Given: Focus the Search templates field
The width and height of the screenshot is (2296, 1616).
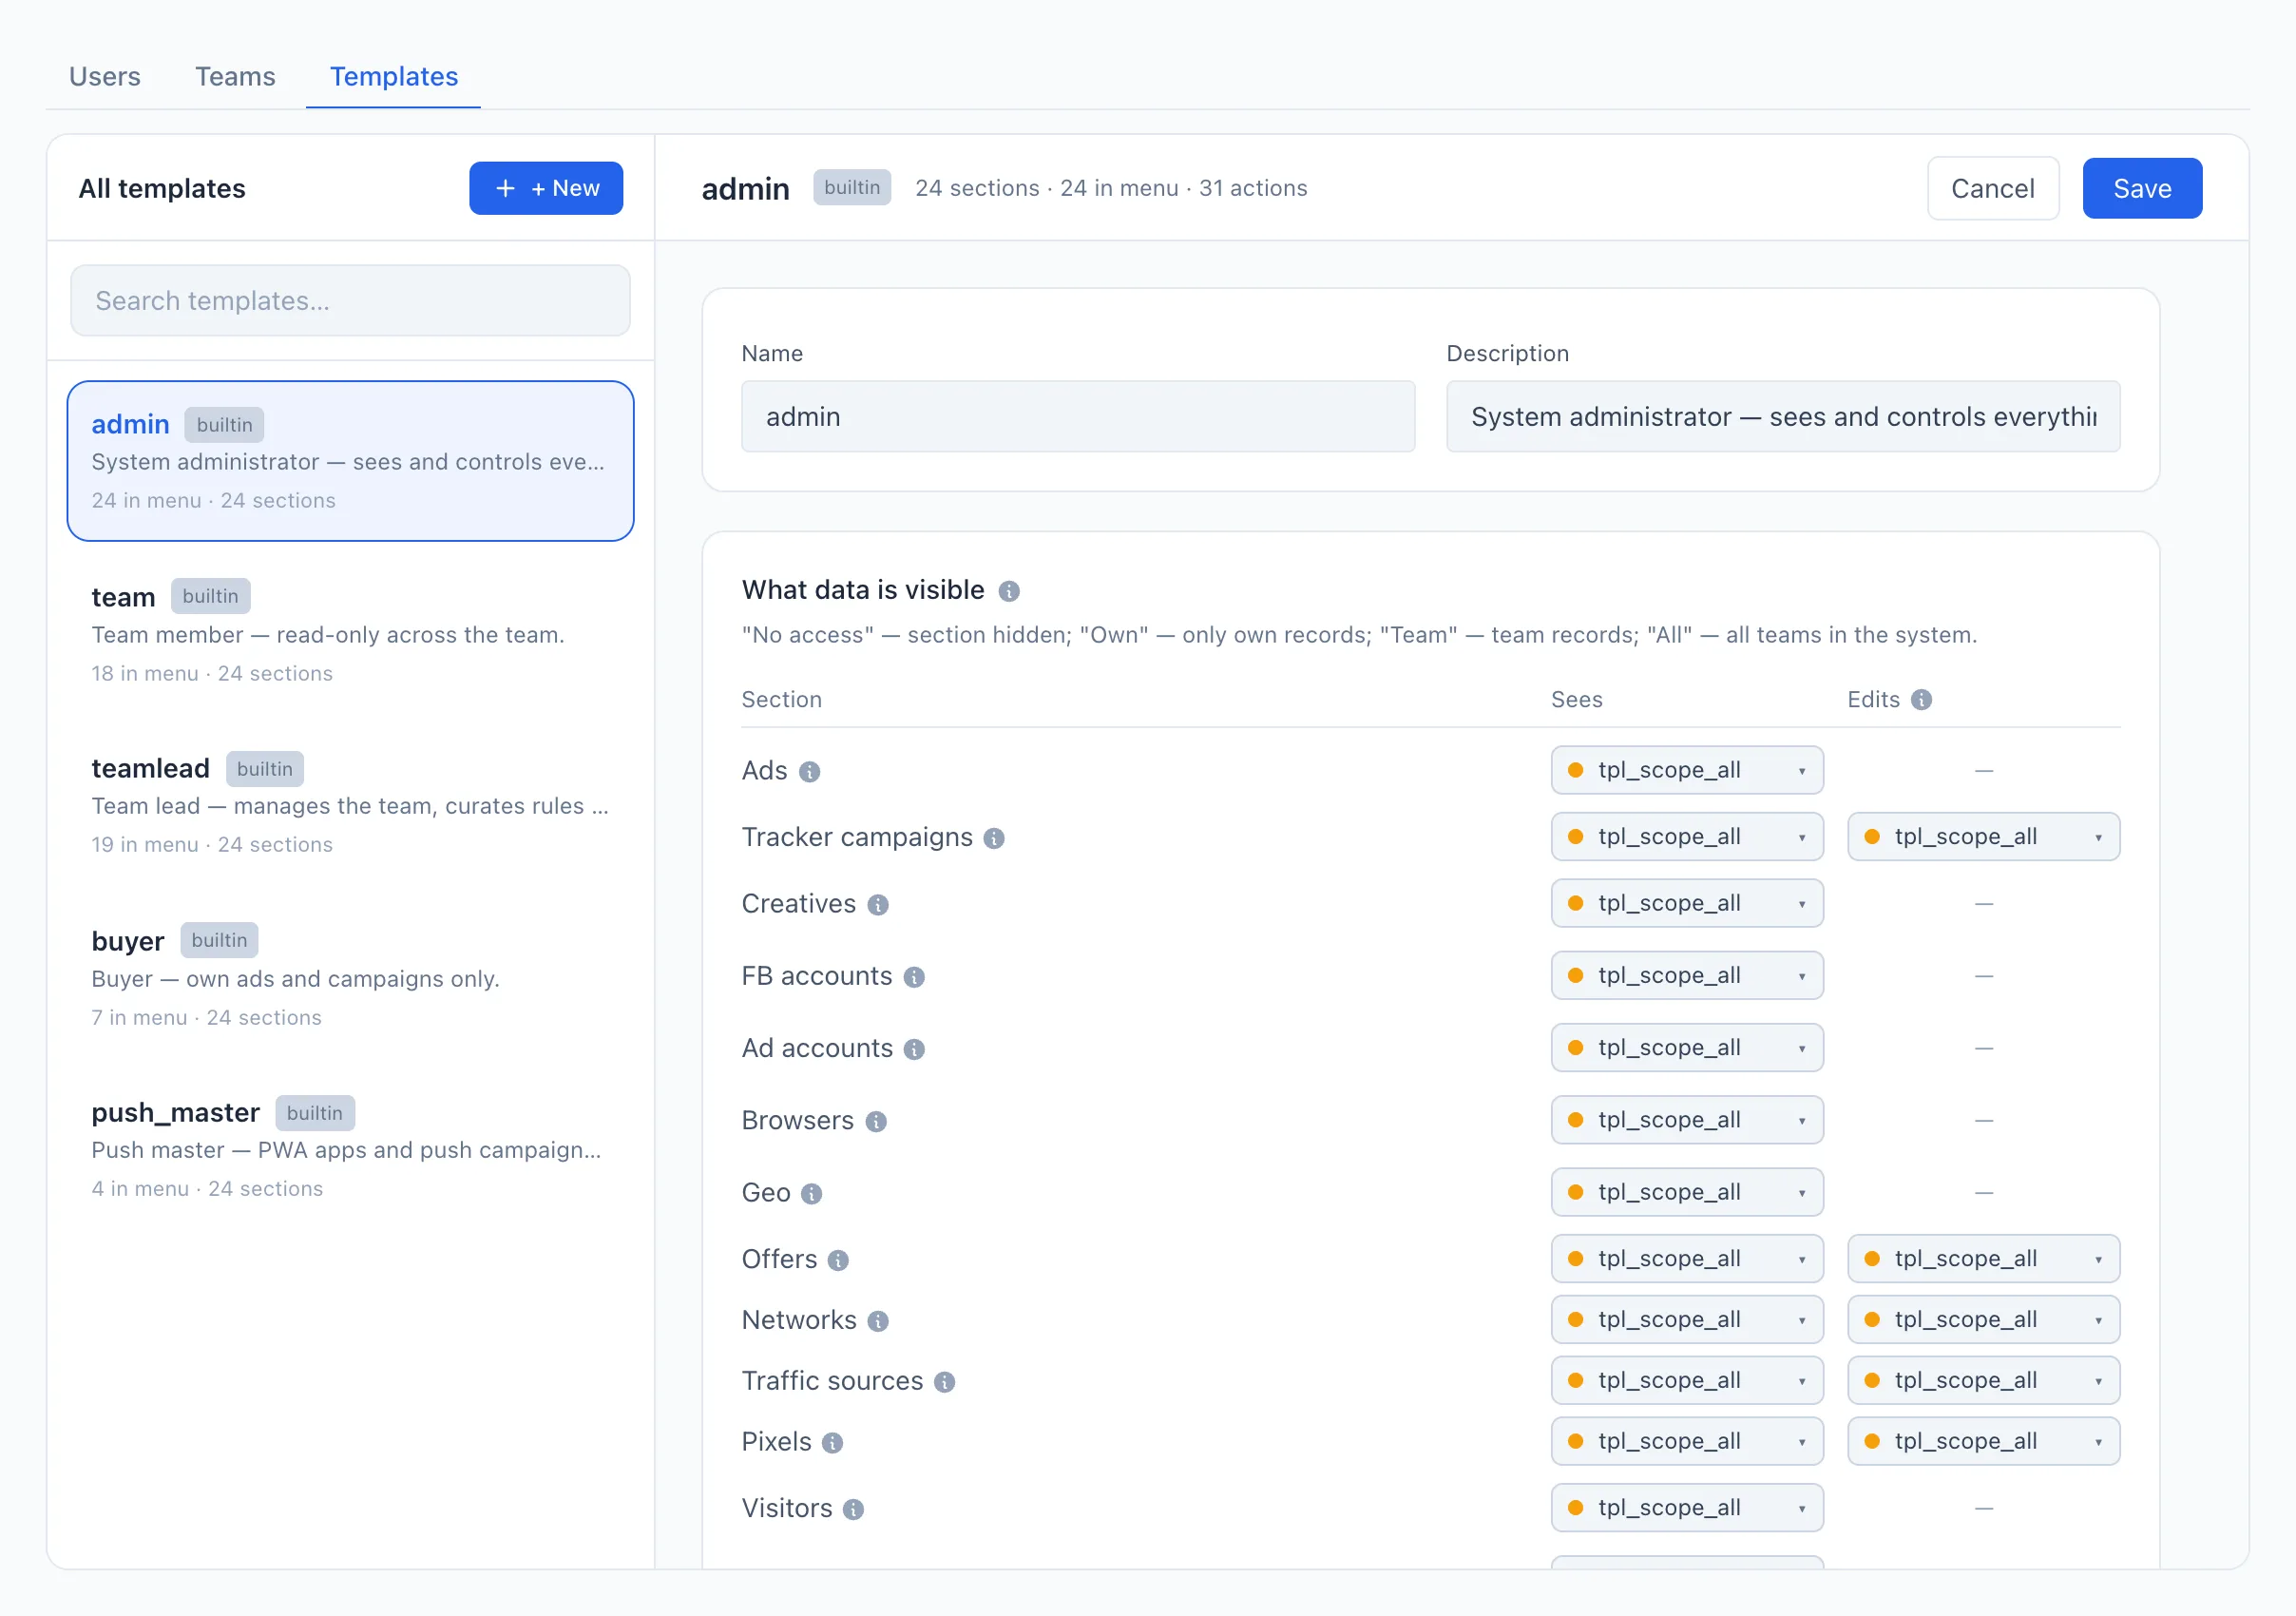Looking at the screenshot, I should pyautogui.click(x=351, y=300).
